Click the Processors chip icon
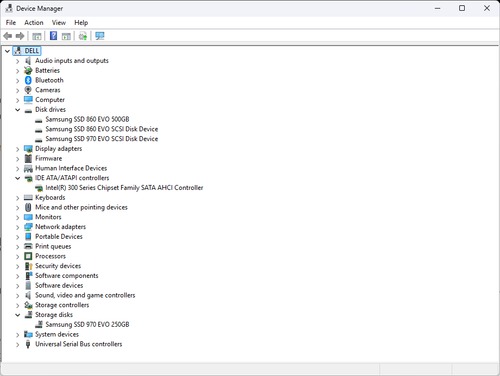The width and height of the screenshot is (500, 376). [28, 256]
